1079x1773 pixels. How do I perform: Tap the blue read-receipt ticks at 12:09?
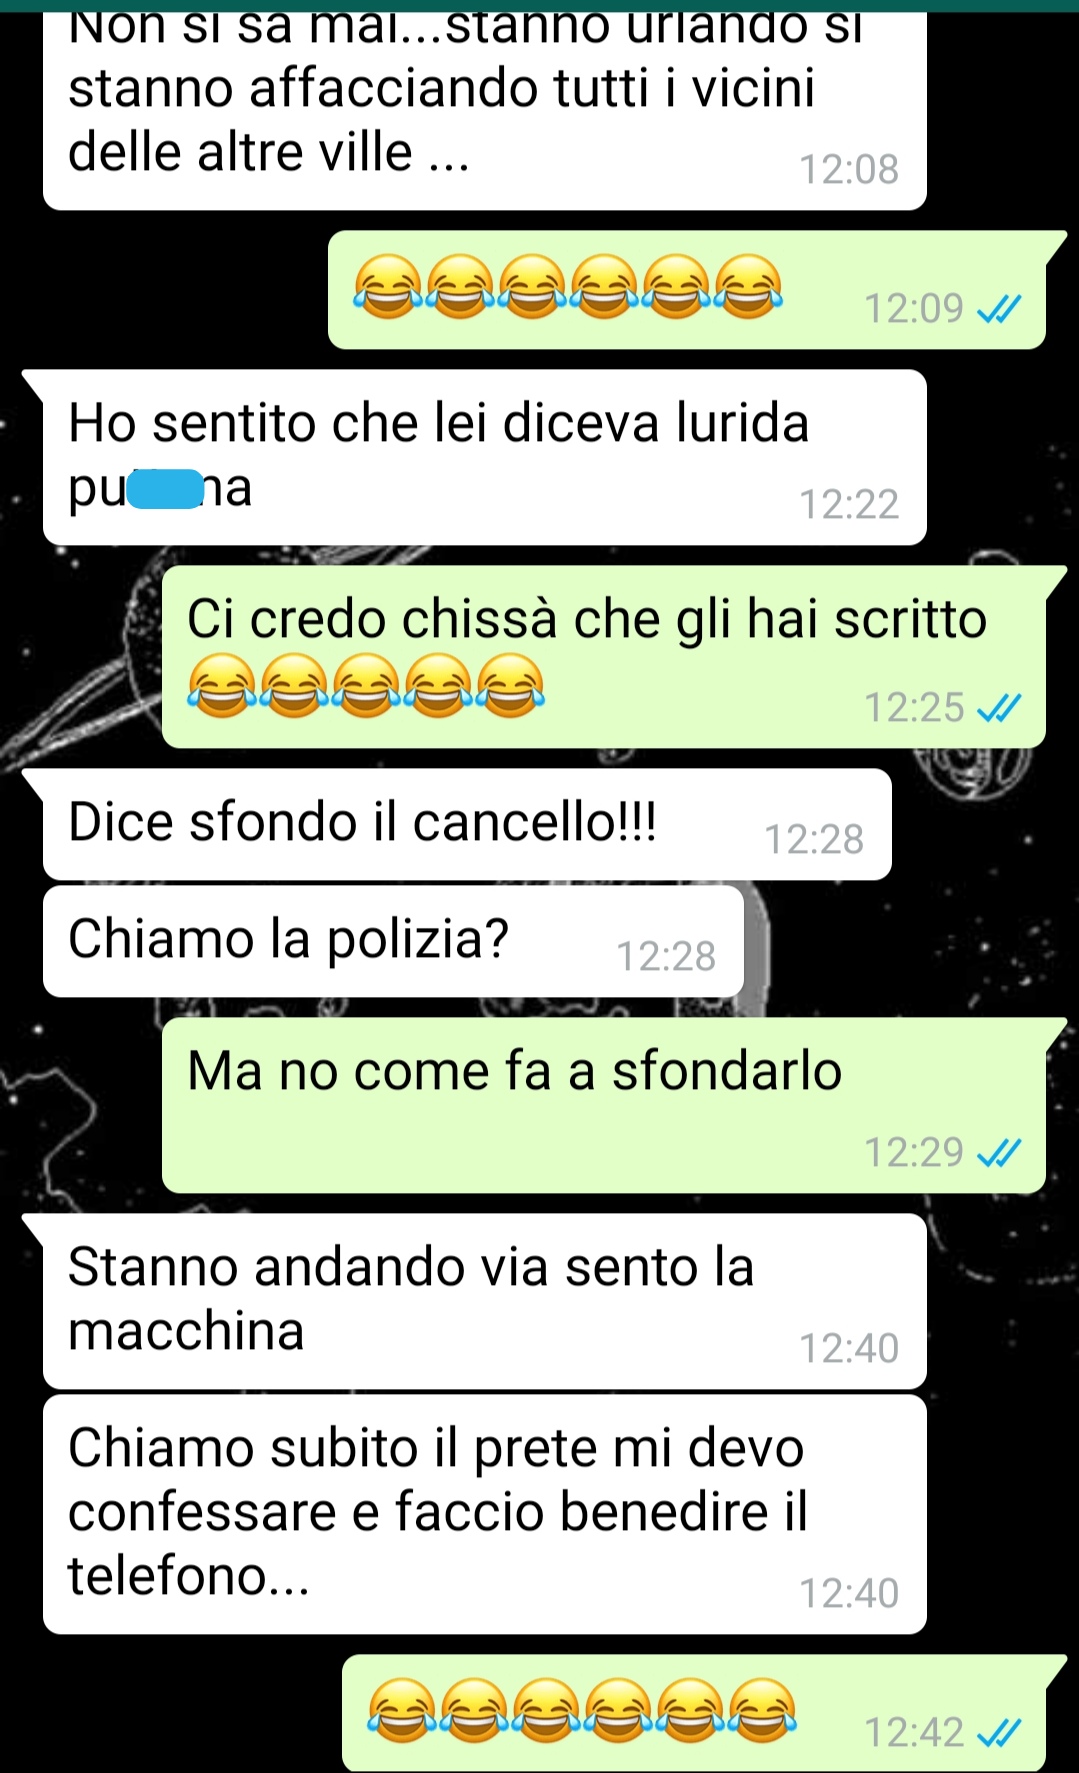point(999,310)
